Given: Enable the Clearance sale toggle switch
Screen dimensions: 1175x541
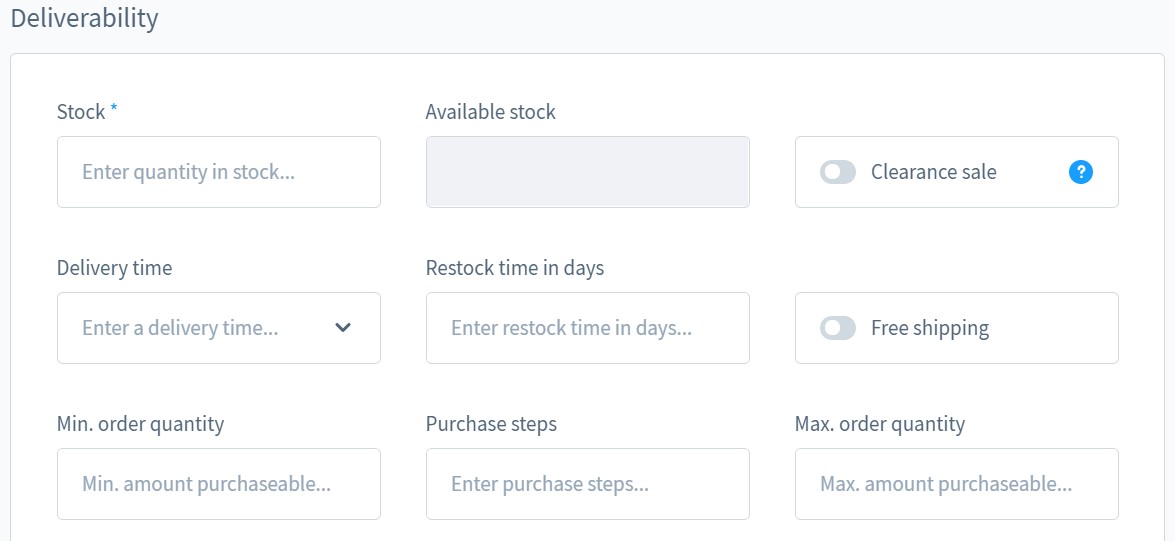Looking at the screenshot, I should (x=838, y=172).
